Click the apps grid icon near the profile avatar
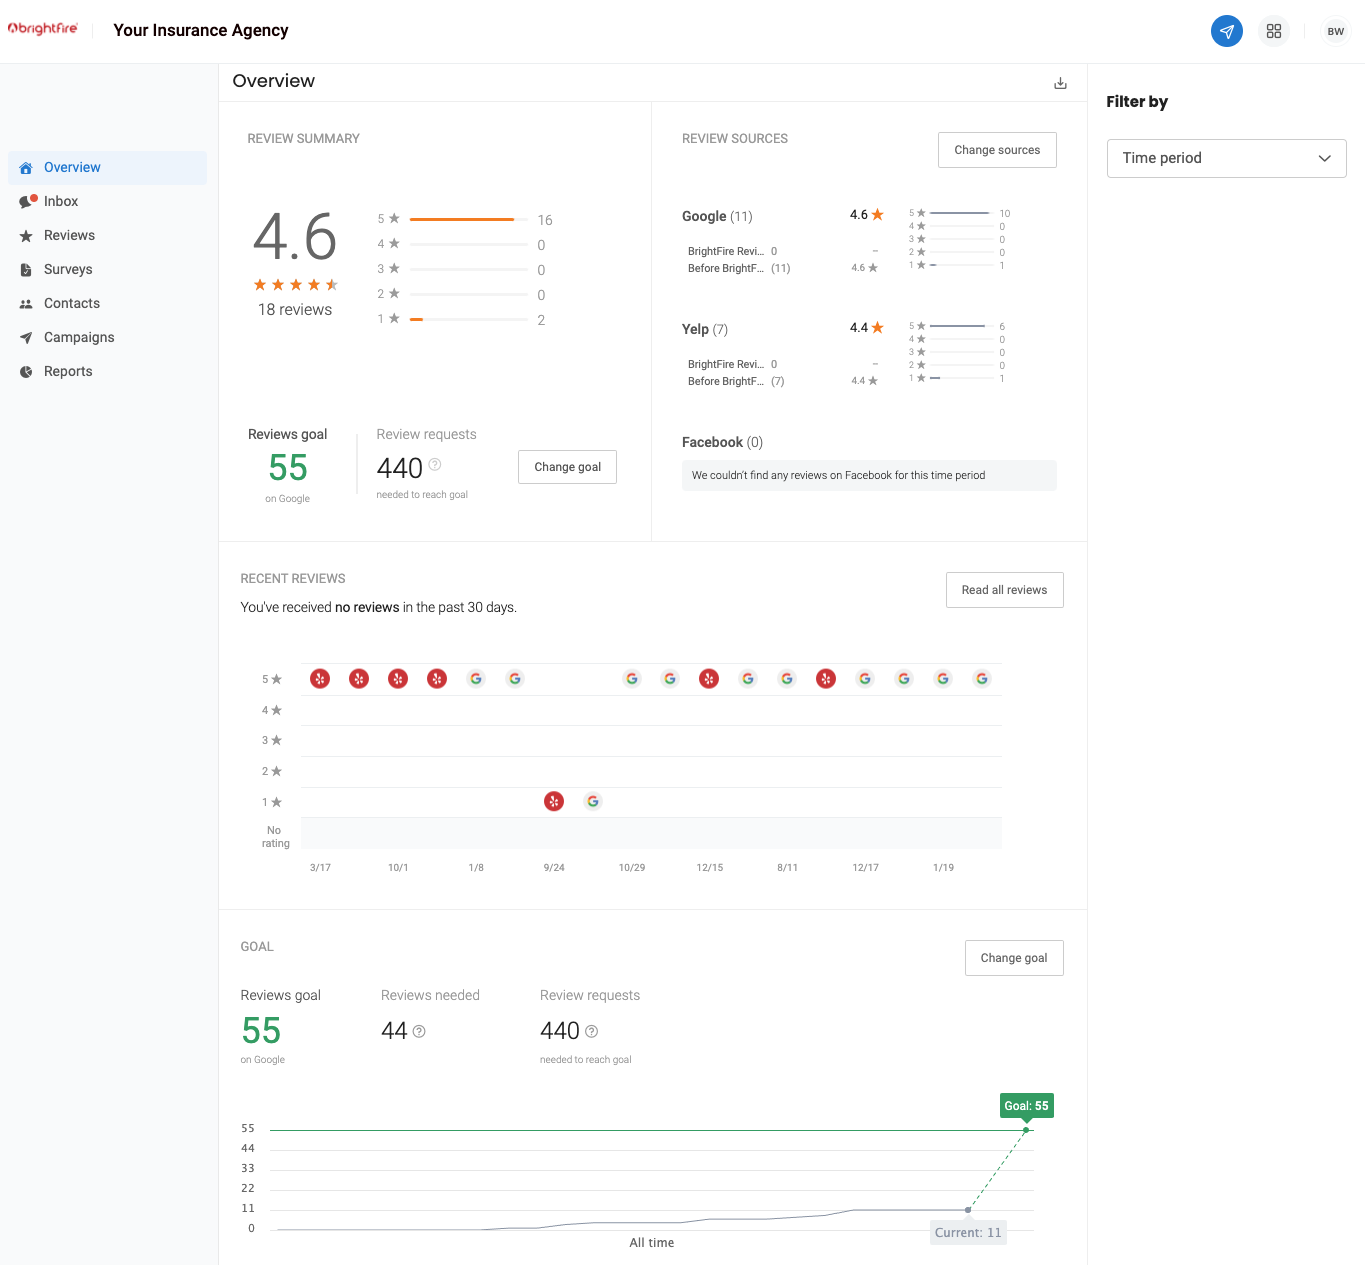This screenshot has width=1365, height=1265. (x=1274, y=31)
